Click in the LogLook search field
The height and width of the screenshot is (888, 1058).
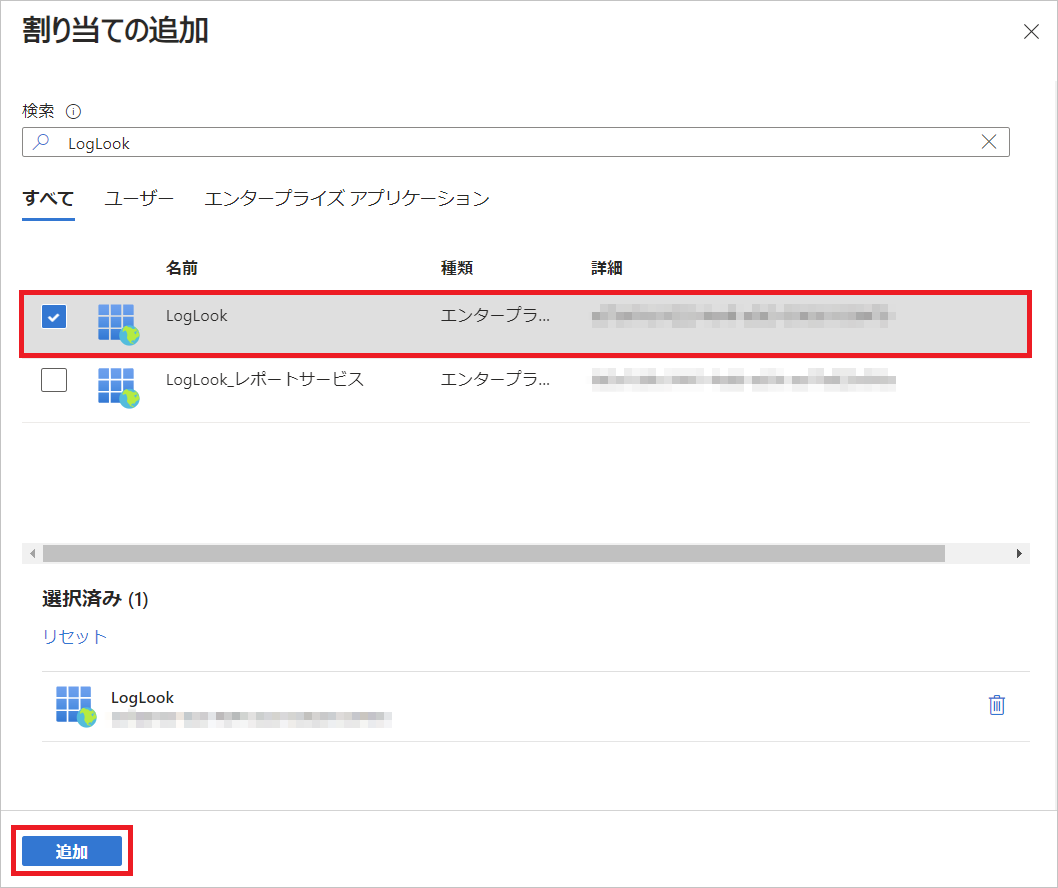[x=516, y=142]
